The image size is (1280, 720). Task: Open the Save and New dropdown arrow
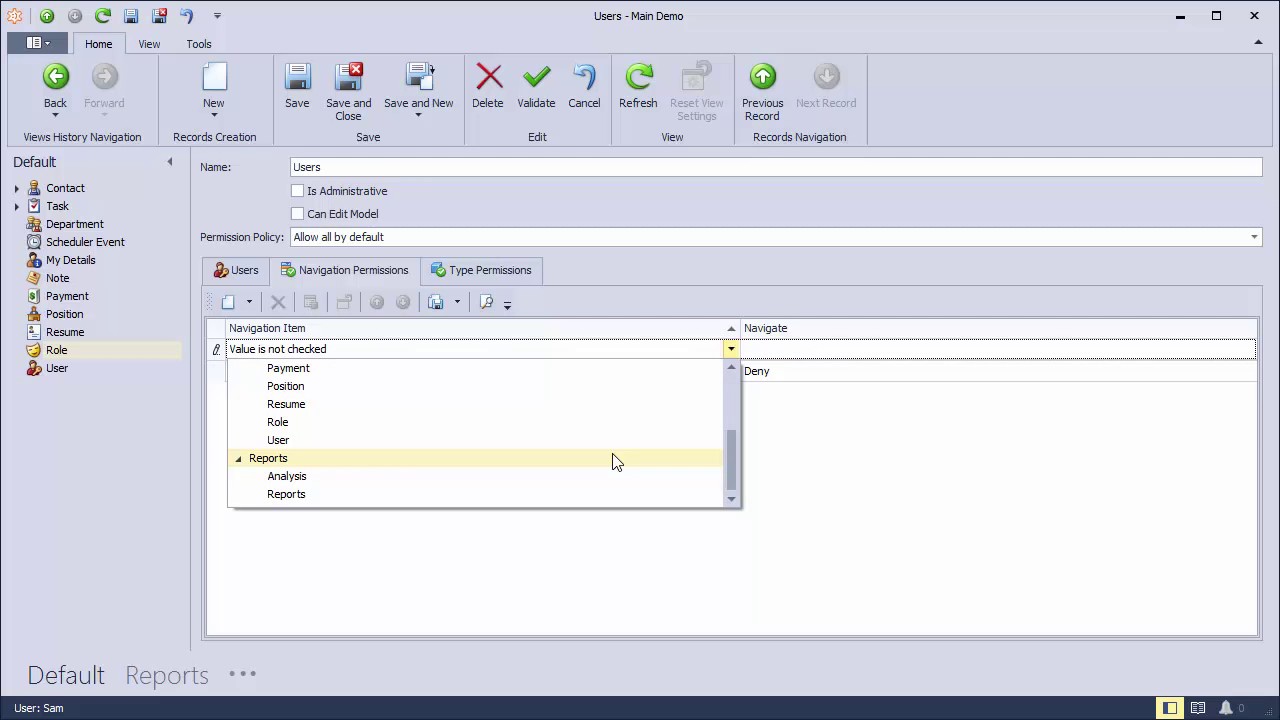tap(418, 115)
